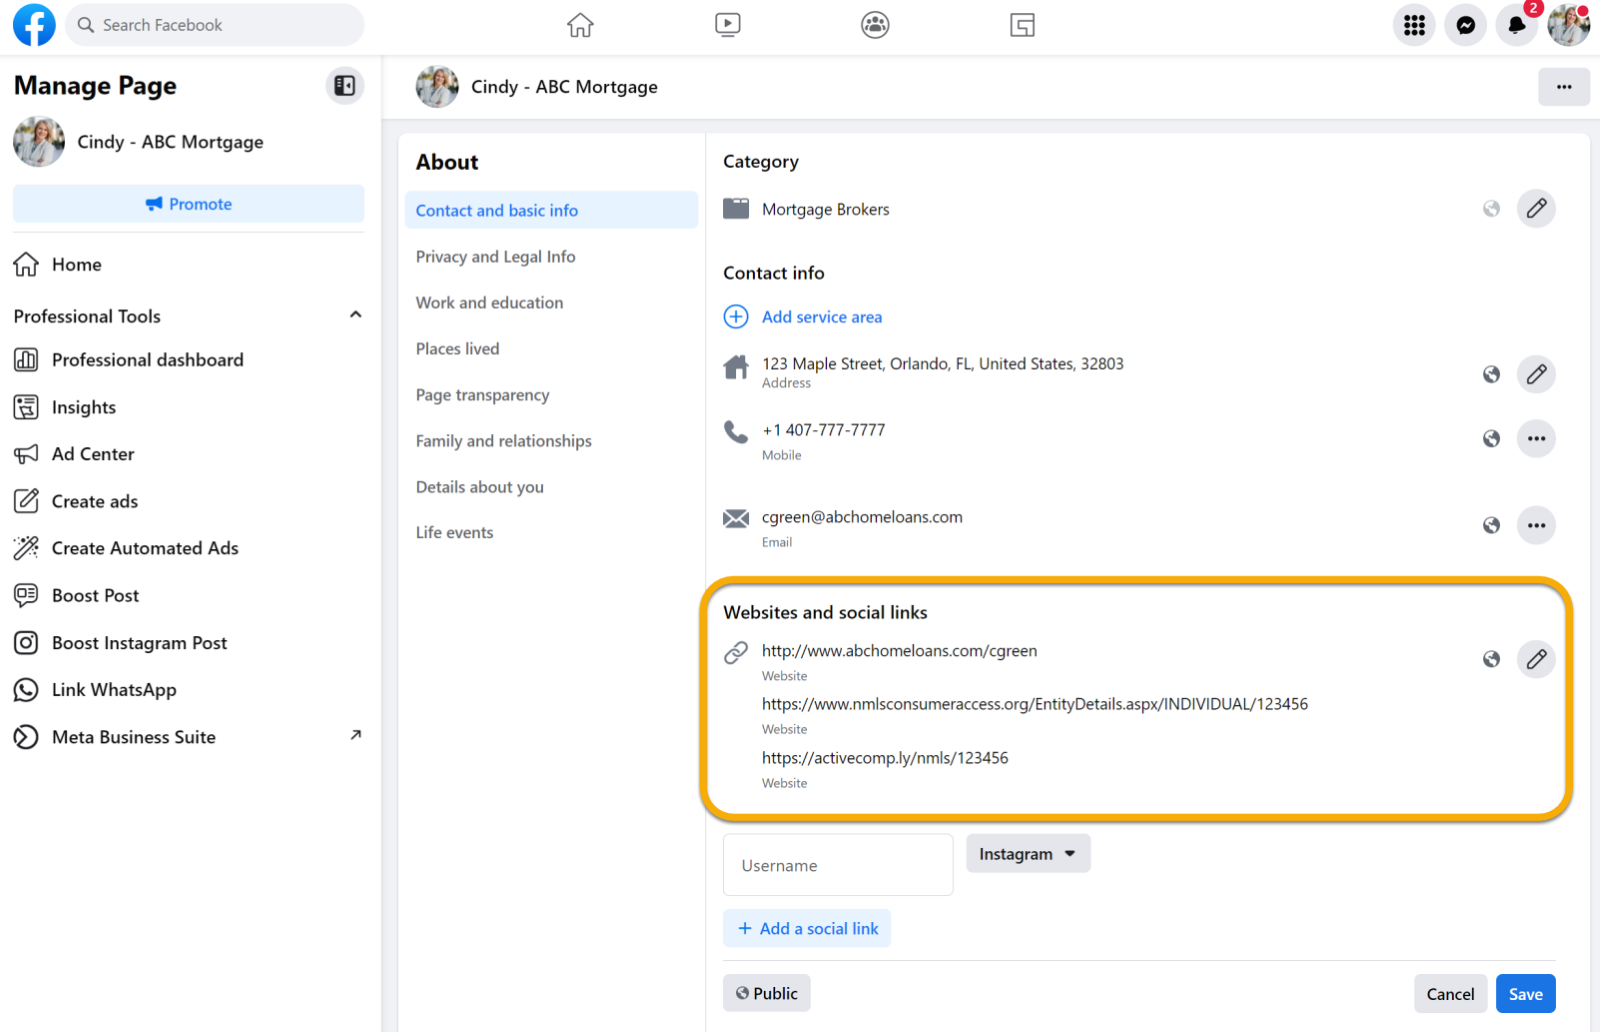This screenshot has height=1032, width=1600.
Task: Click the Add service area link
Action: pos(822,317)
